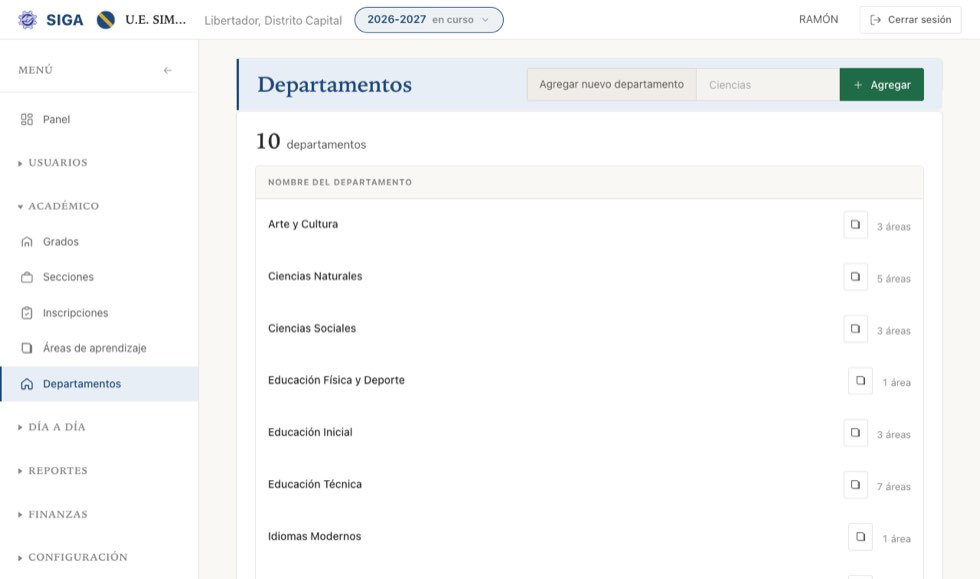Collapse the ACADÉMICO menu section

coord(59,206)
